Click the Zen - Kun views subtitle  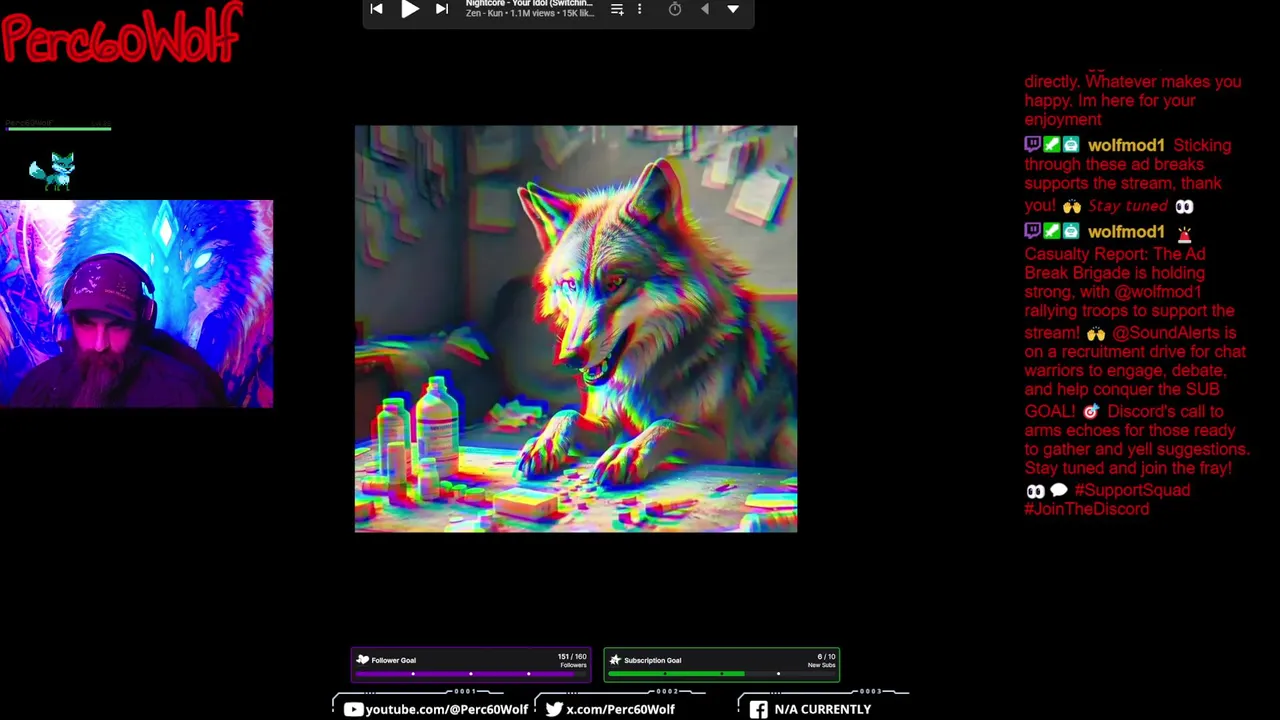coord(529,14)
